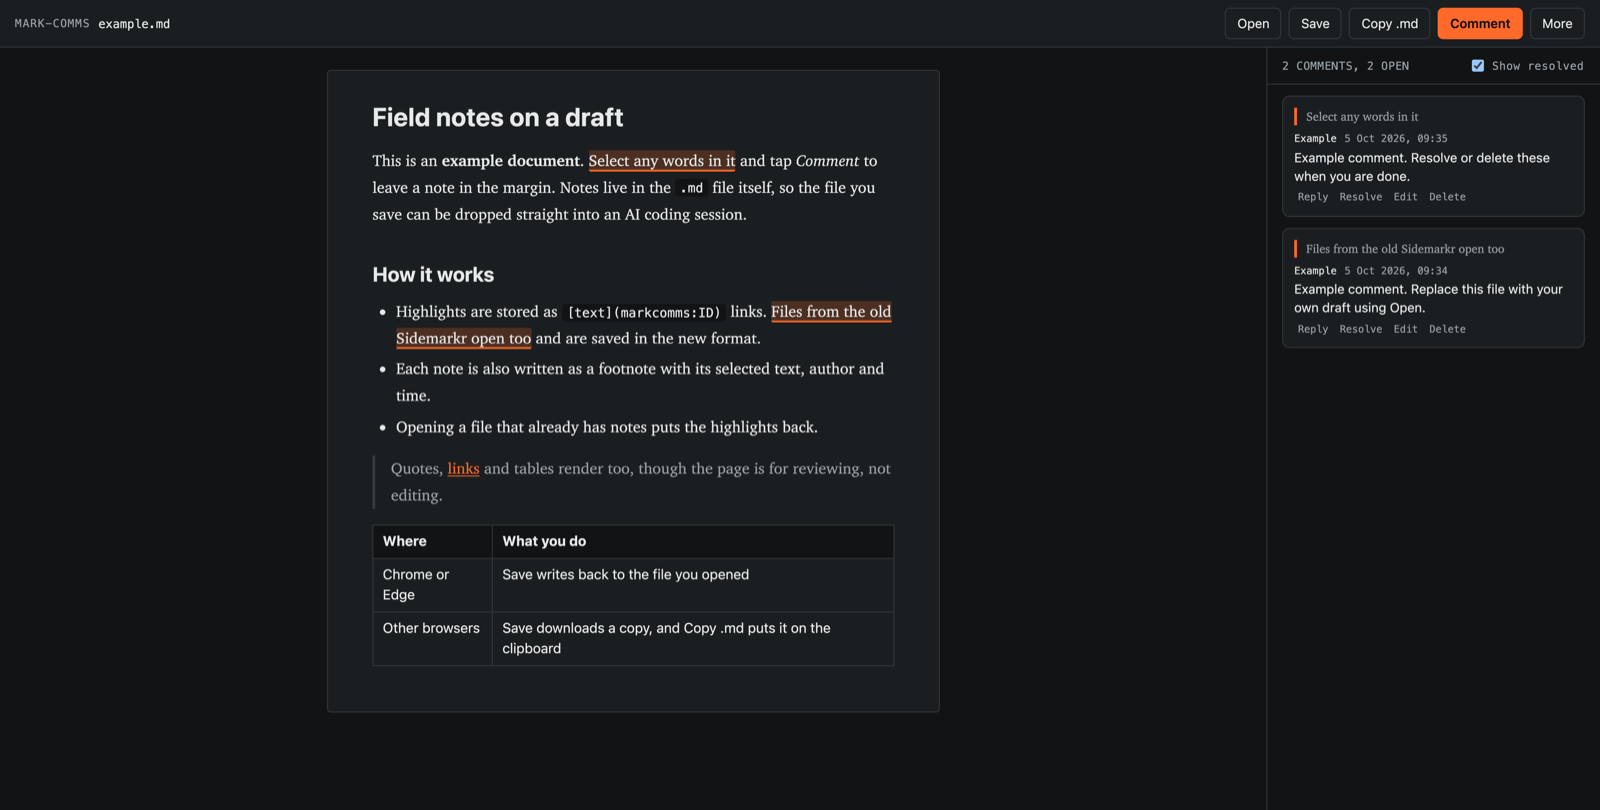Click the 'example.md' file name in the header
1600x810 pixels.
(134, 24)
